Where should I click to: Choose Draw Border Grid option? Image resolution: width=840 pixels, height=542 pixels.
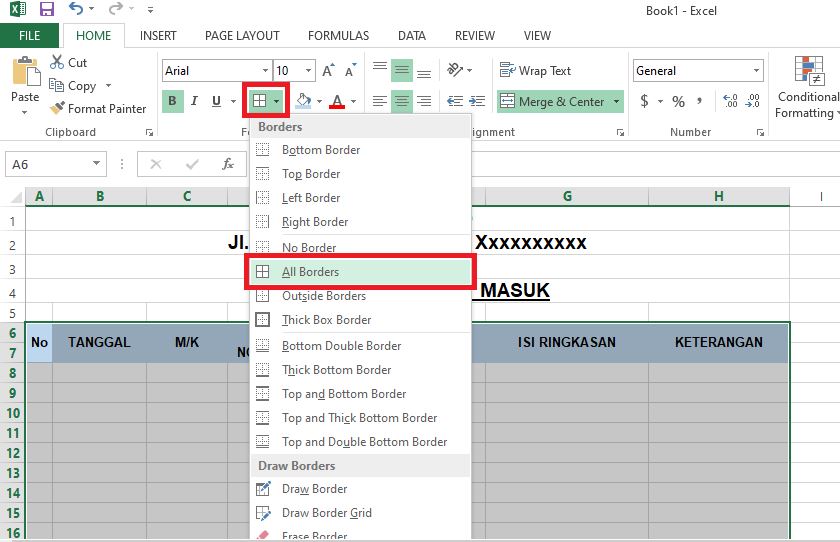(360, 513)
